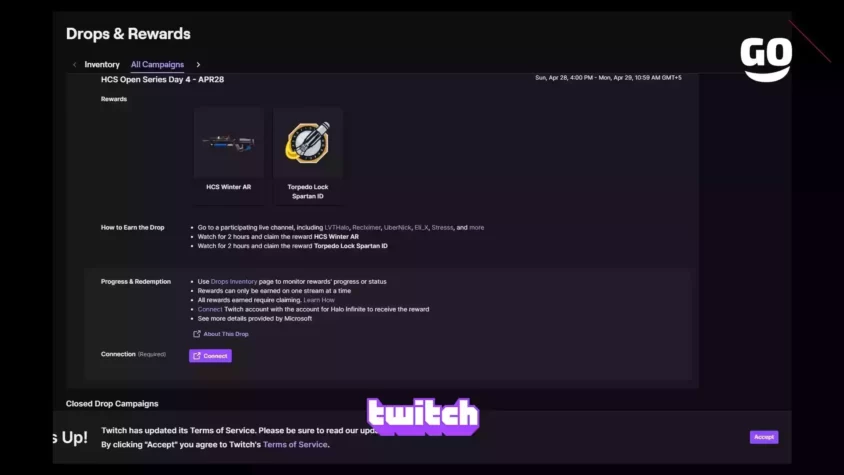Screen dimensions: 844x475
Task: Accept the updated Terms of Service
Action: click(764, 437)
